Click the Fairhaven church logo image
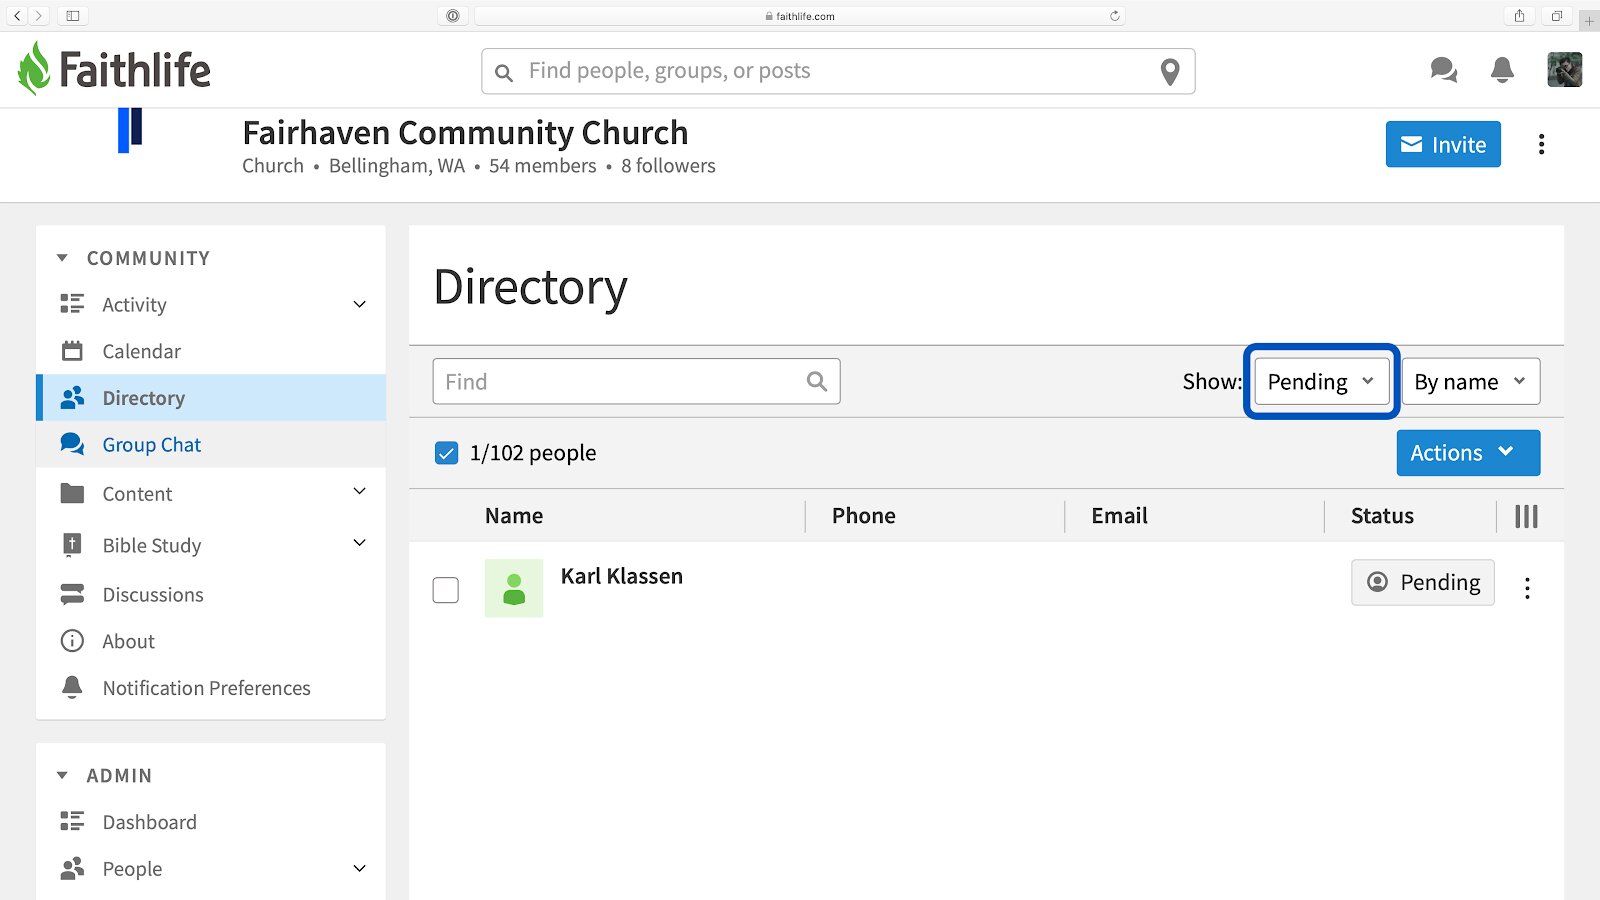The height and width of the screenshot is (900, 1600). tap(130, 130)
